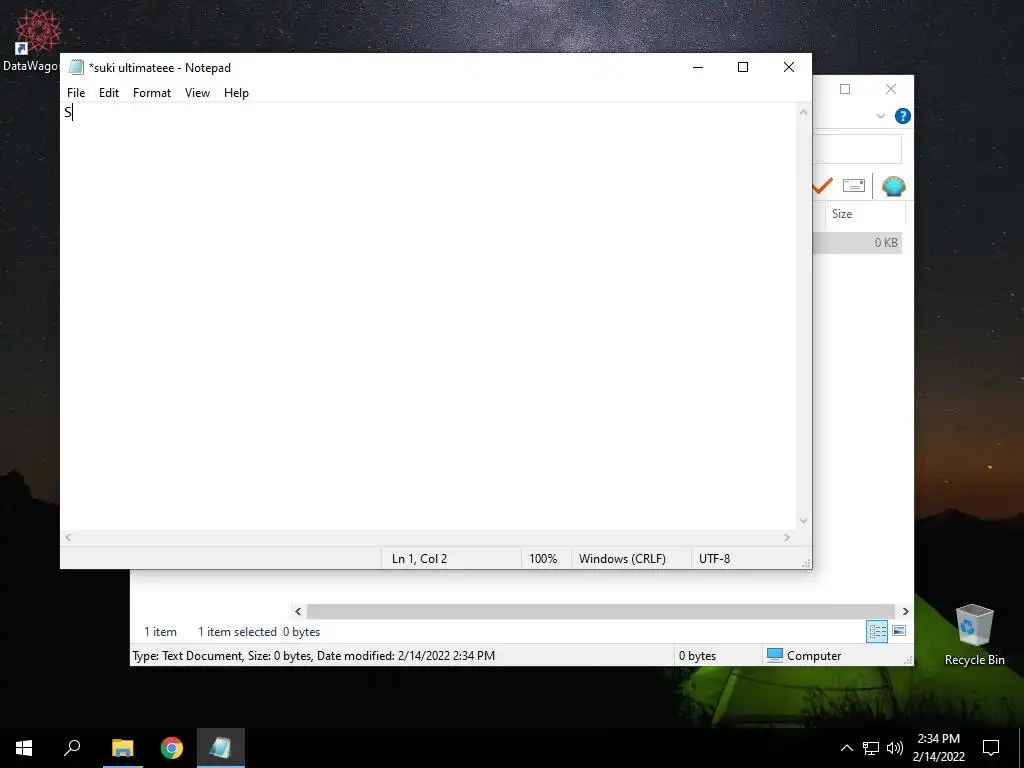Click Notepad horizontal scroll left arrow
The width and height of the screenshot is (1024, 768).
coord(68,537)
